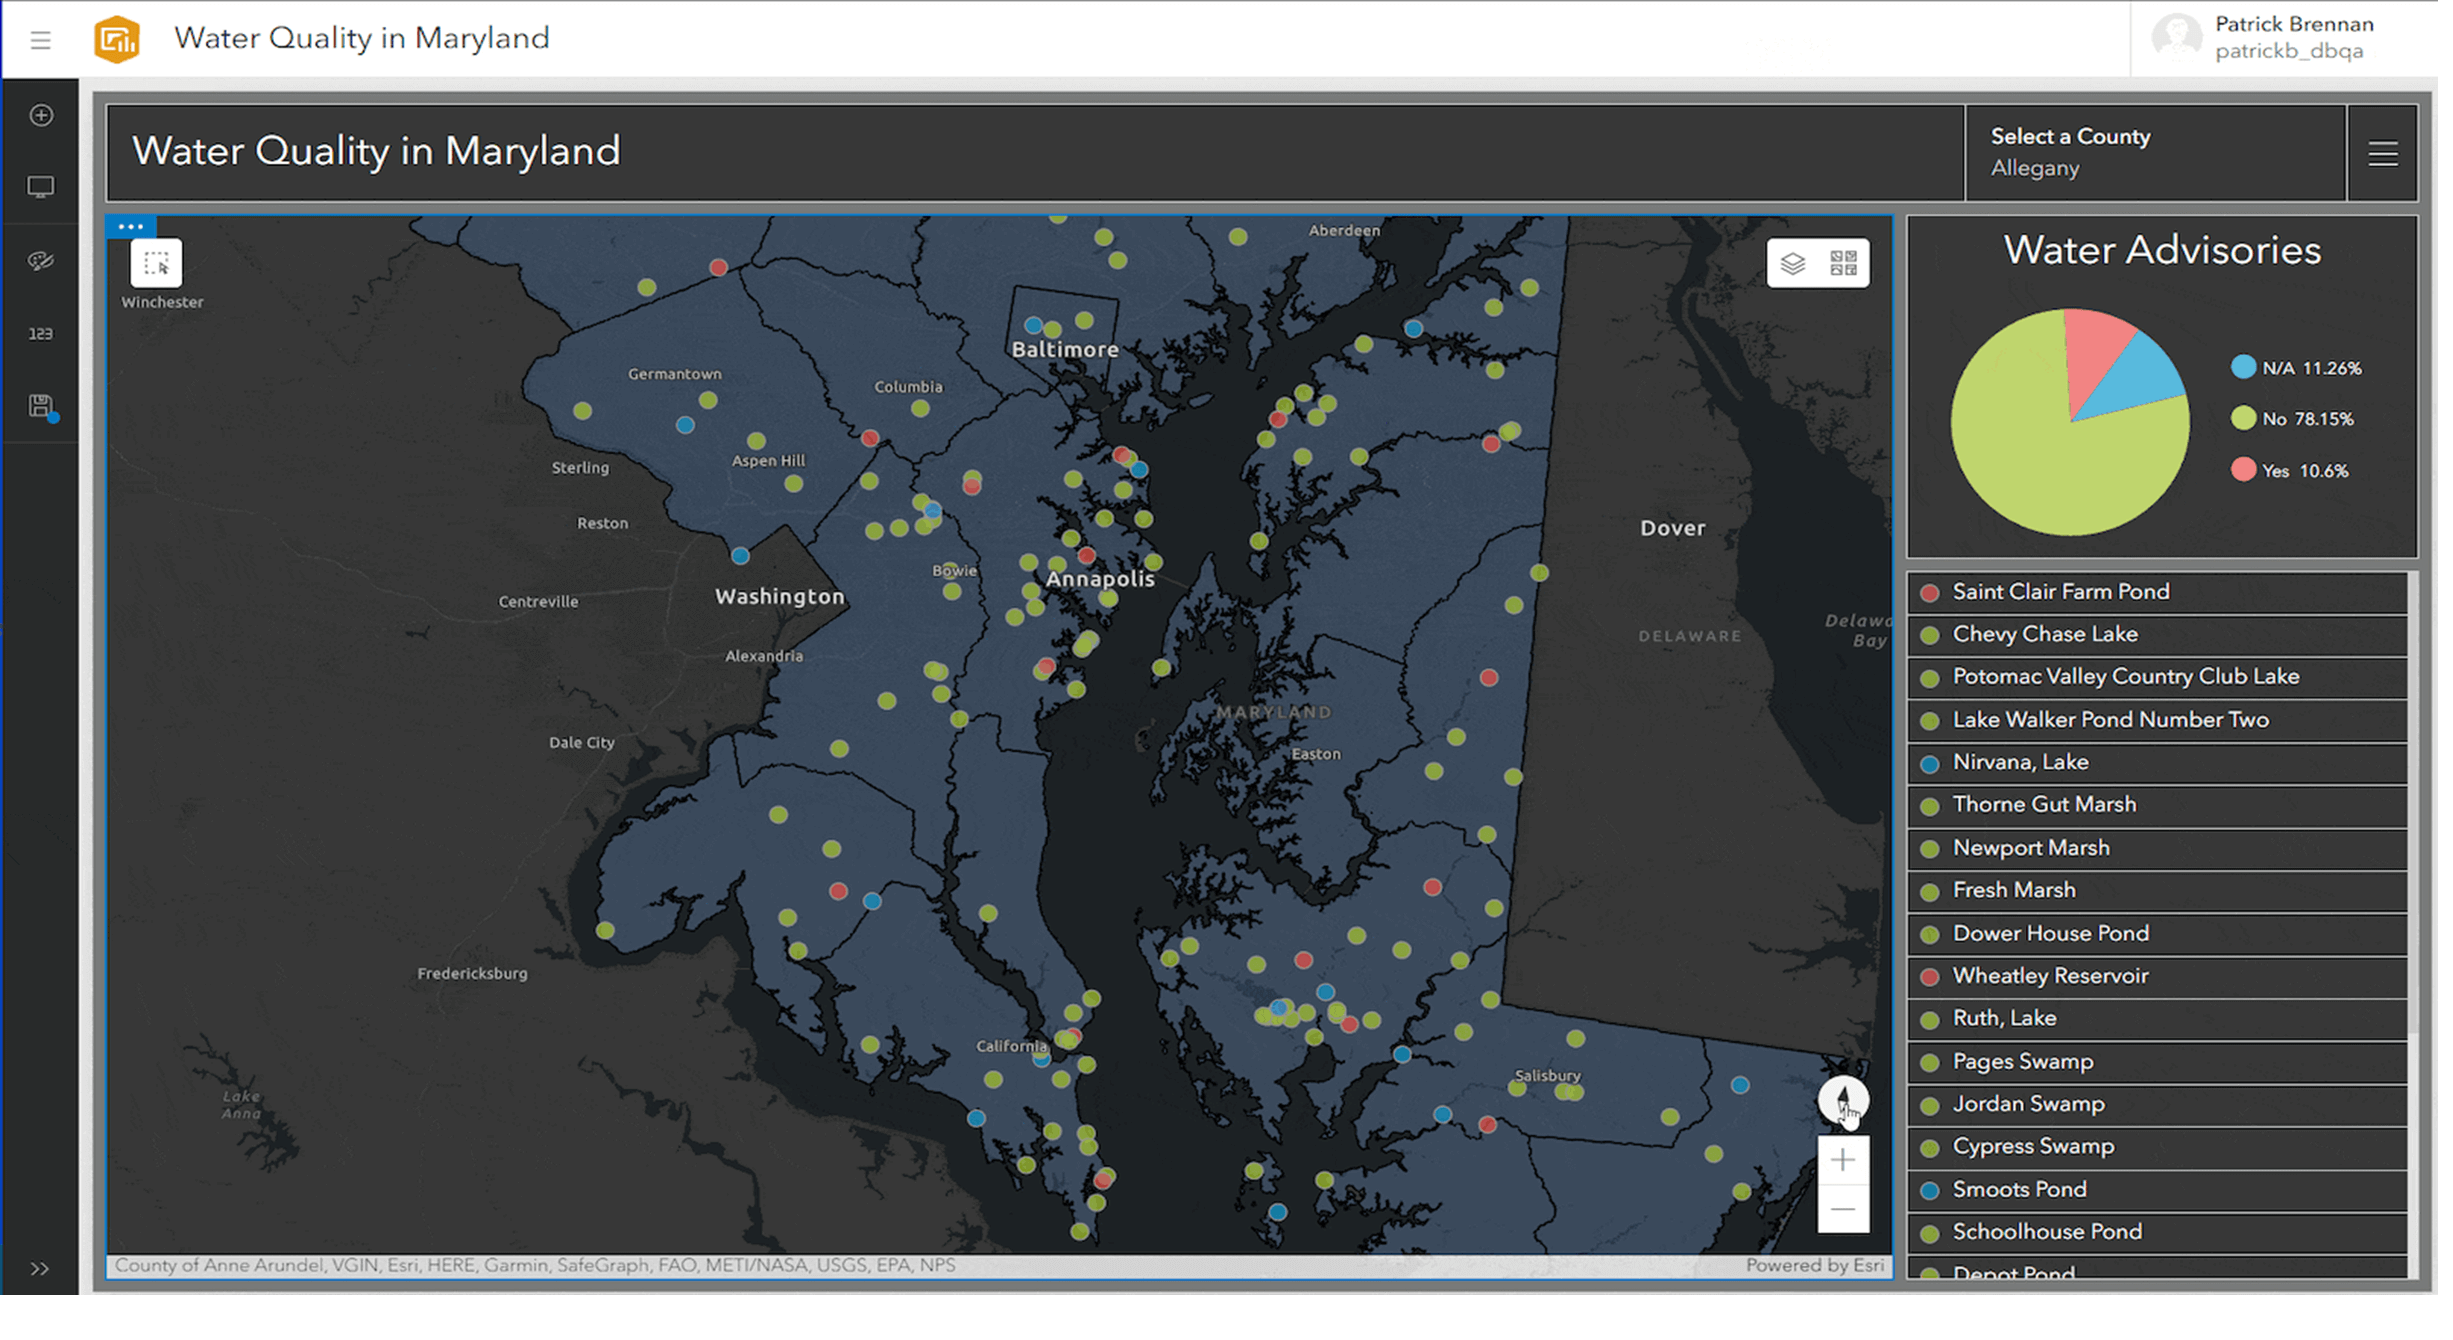2453x1340 pixels.
Task: Open the 123 number settings icon
Action: pos(41,334)
